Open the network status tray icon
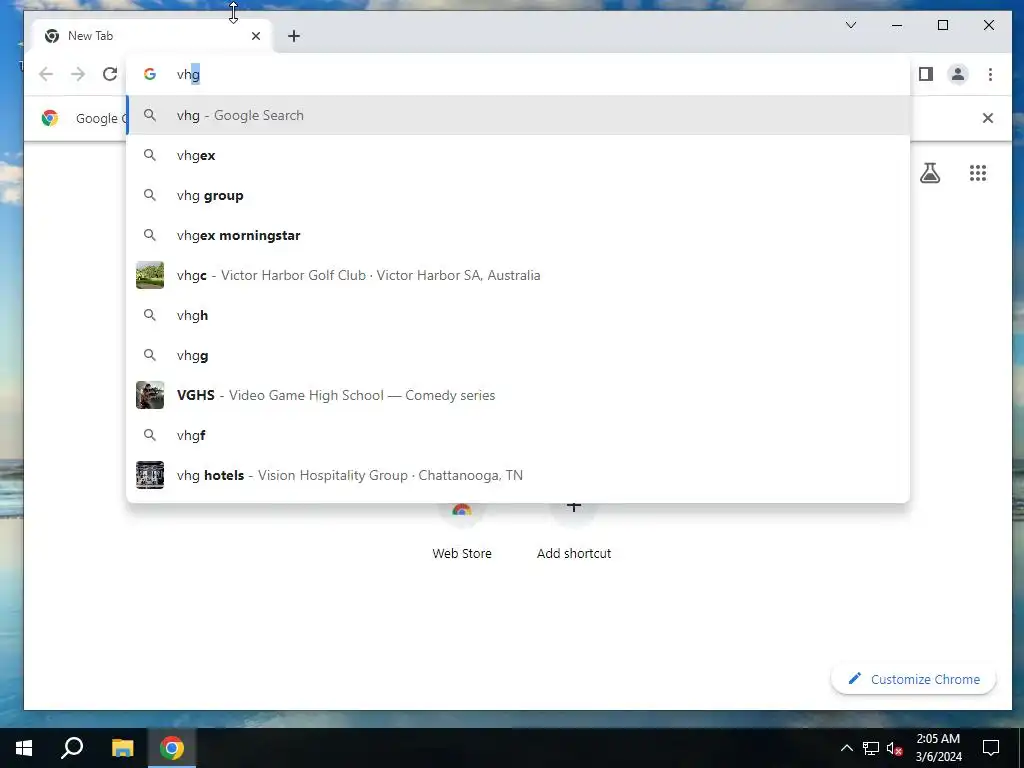 pyautogui.click(x=871, y=748)
